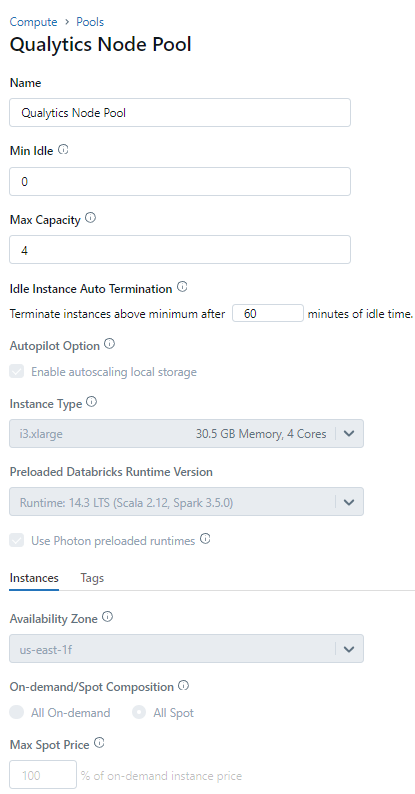This screenshot has height=794, width=415.
Task: Click '% of on-demand instance price' text
Action: (161, 775)
